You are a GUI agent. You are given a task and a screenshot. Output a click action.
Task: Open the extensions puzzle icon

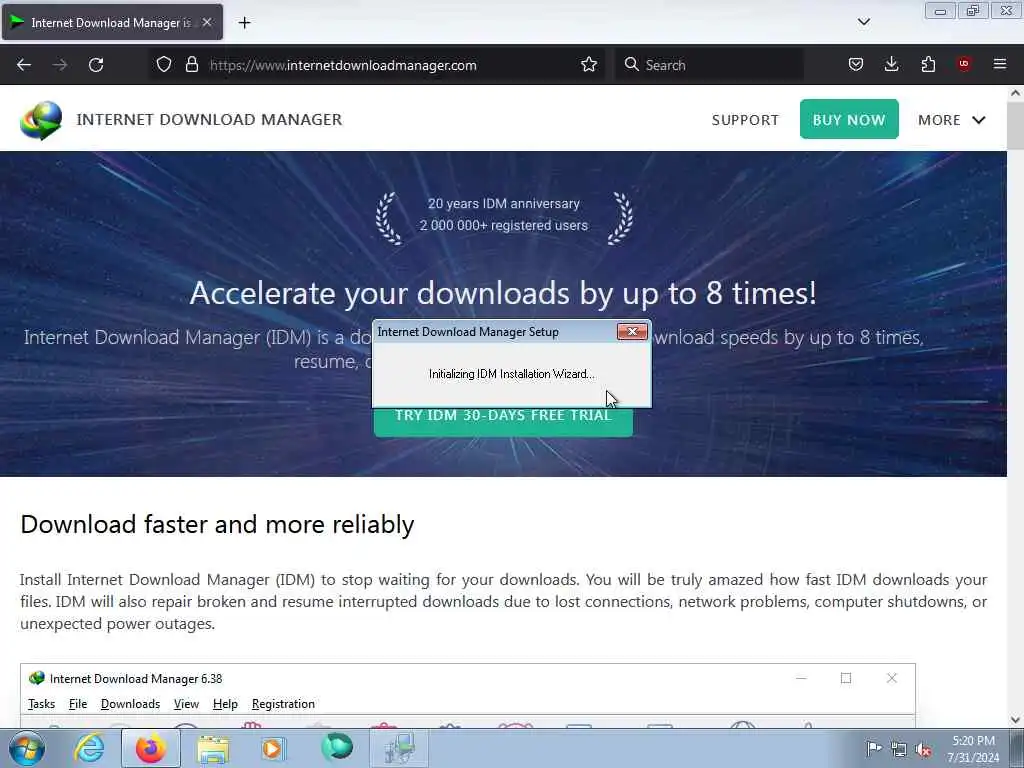pos(928,65)
